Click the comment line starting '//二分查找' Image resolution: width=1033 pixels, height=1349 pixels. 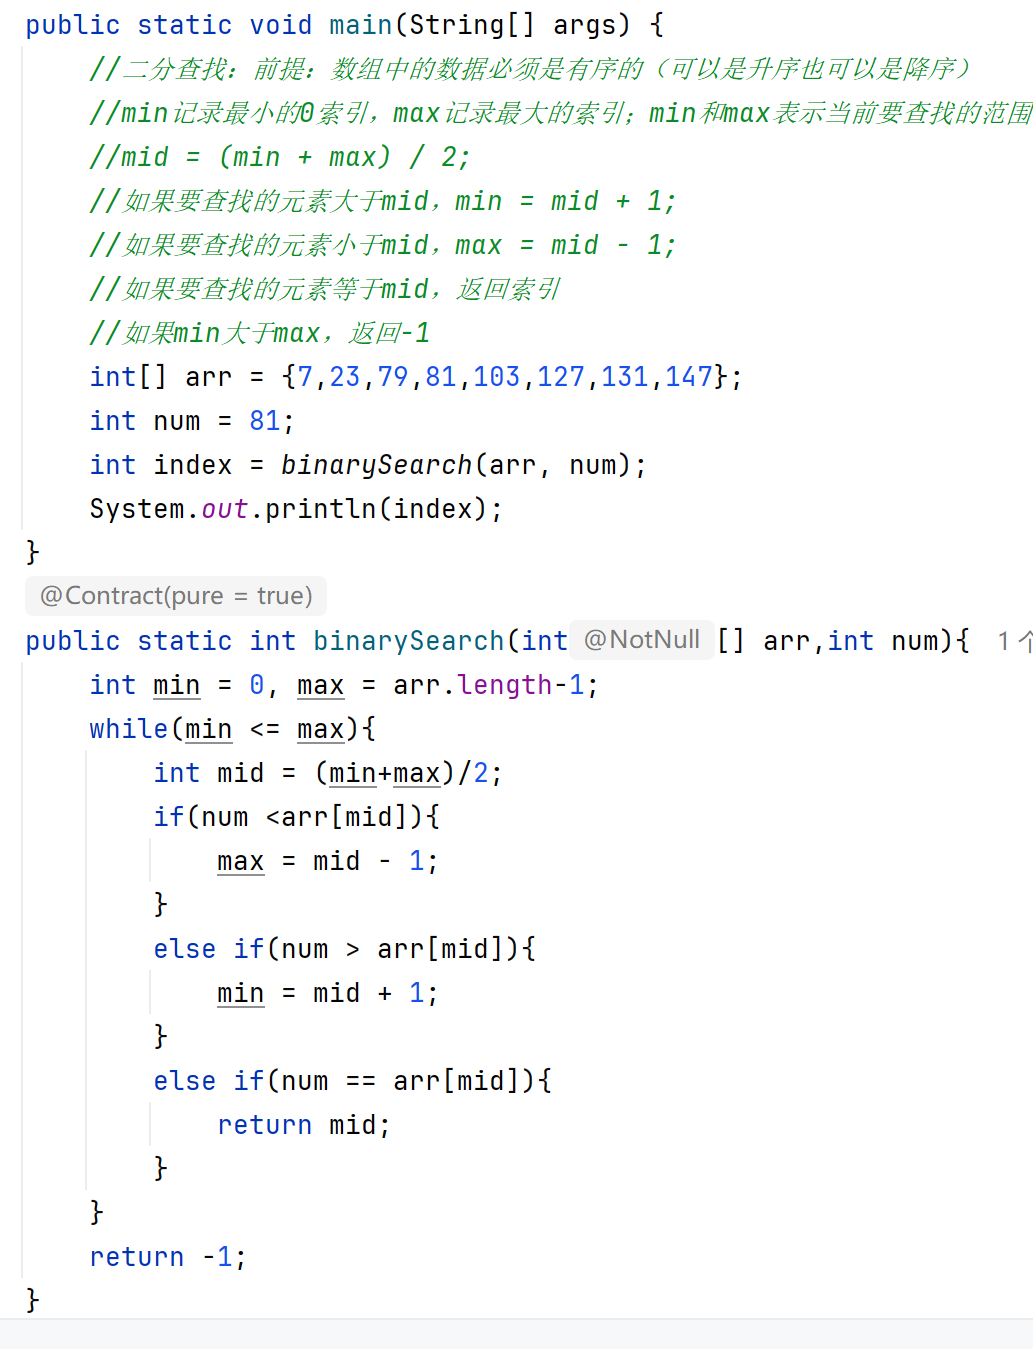[x=530, y=69]
